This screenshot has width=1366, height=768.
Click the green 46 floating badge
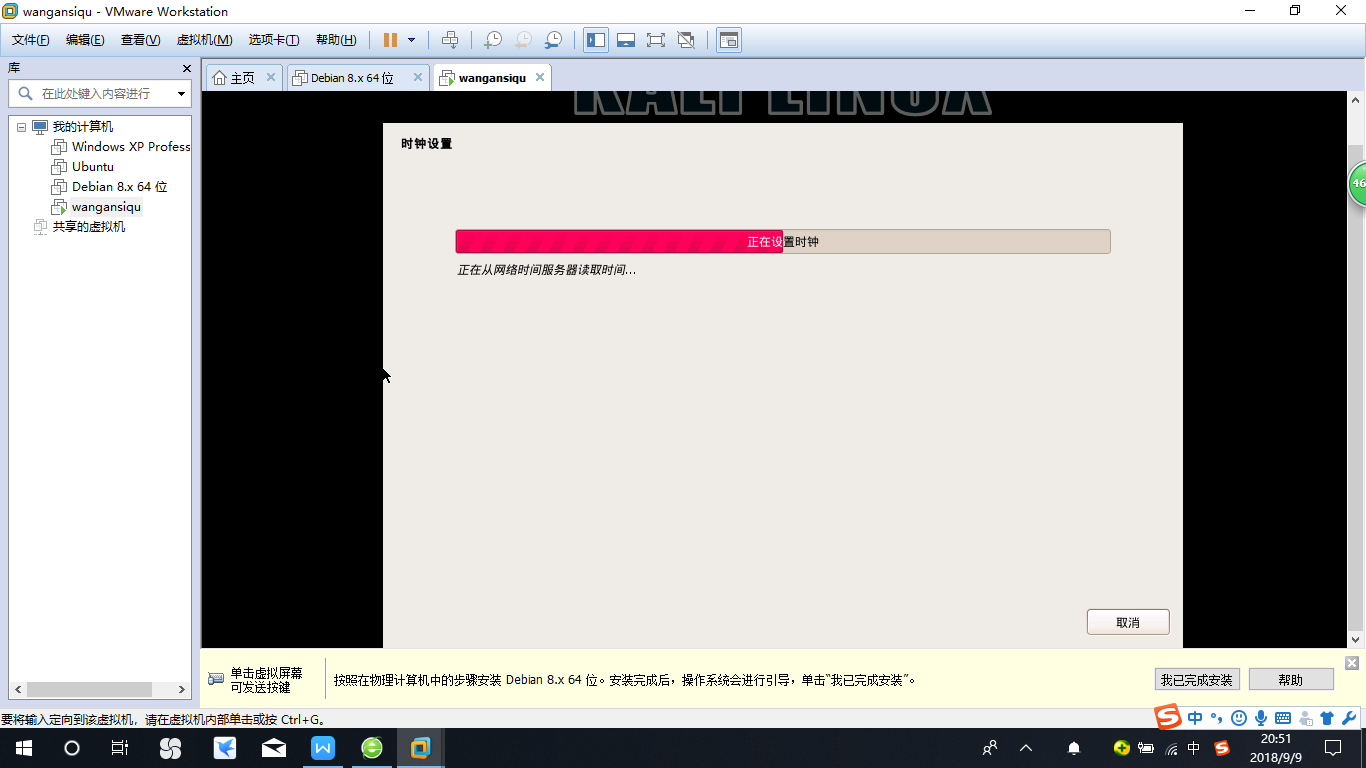click(x=1357, y=184)
